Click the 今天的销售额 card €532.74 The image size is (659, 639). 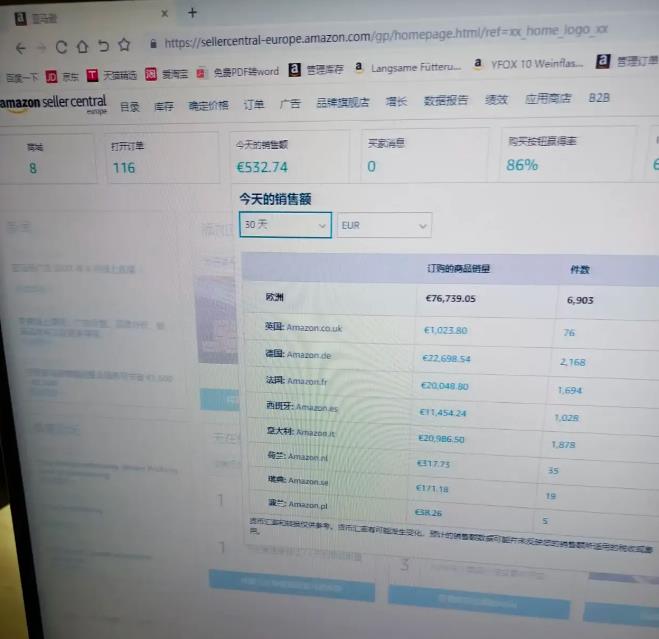(290, 156)
